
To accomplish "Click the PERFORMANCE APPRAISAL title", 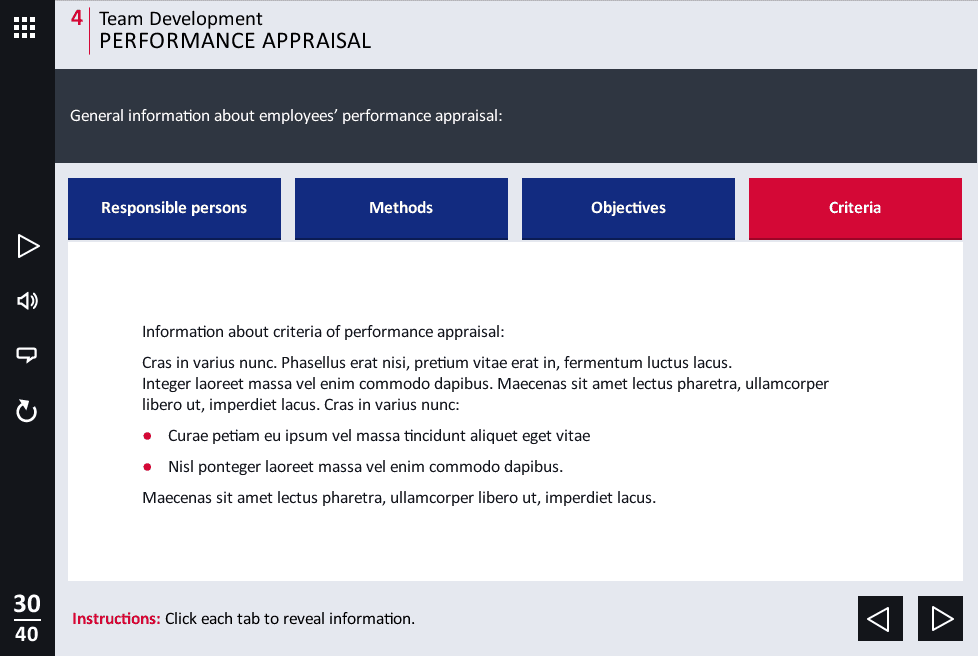I will (235, 41).
